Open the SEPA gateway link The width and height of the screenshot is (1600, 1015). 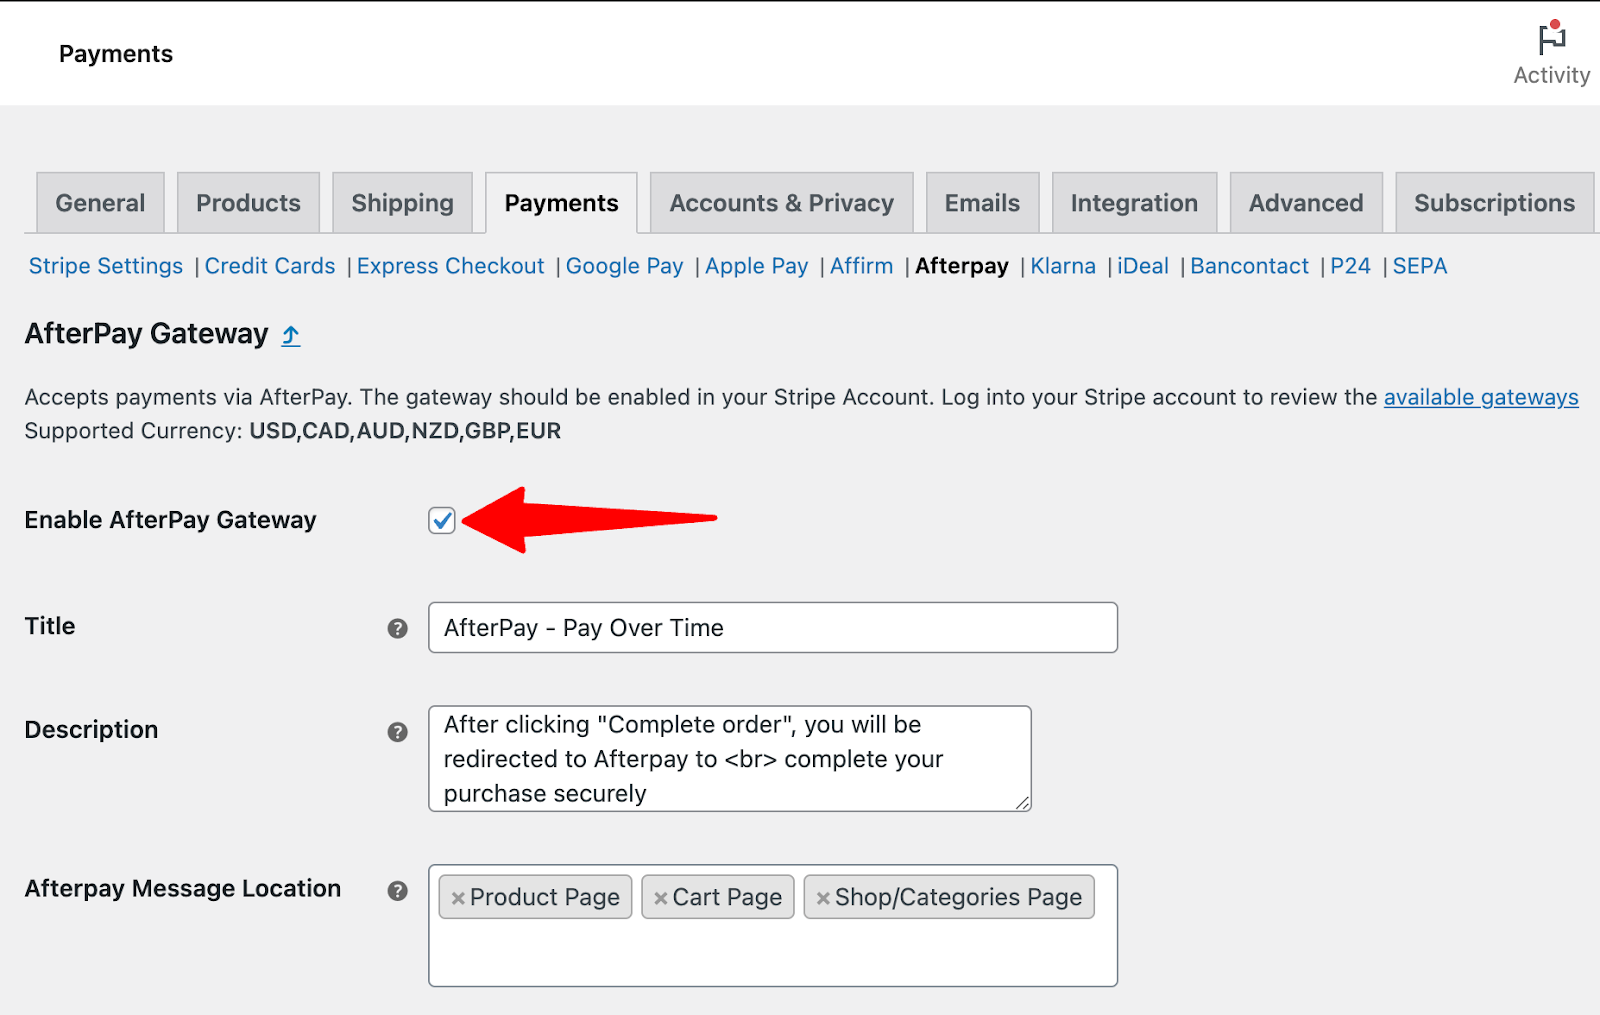(x=1420, y=266)
